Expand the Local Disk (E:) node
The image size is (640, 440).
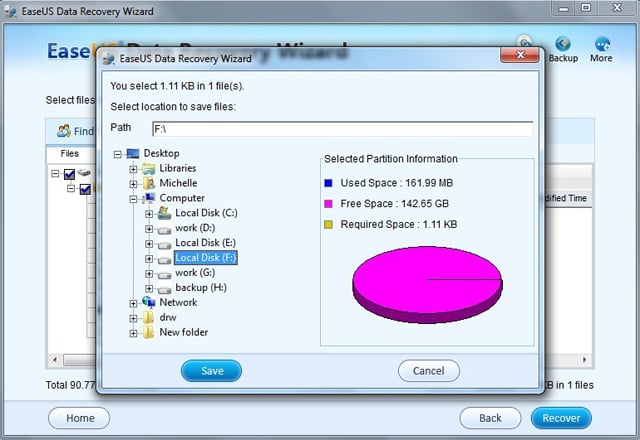pyautogui.click(x=149, y=244)
